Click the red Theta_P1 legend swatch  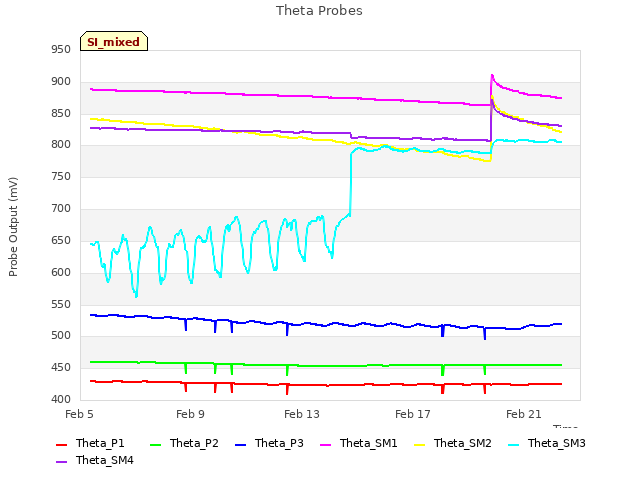coord(61,444)
